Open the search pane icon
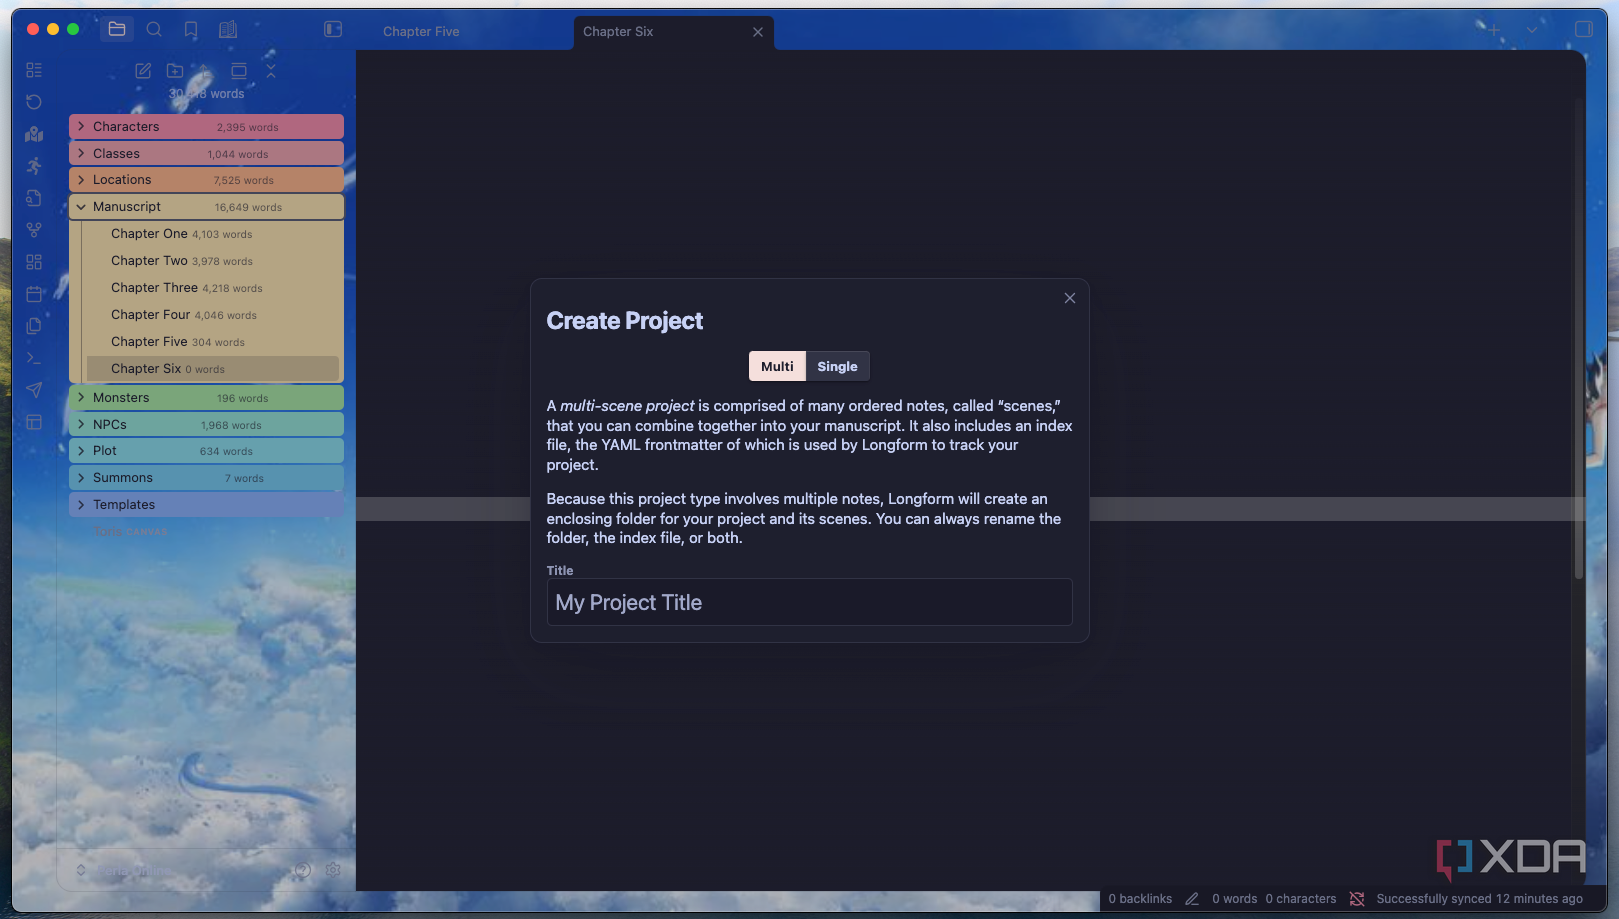 pos(154,29)
